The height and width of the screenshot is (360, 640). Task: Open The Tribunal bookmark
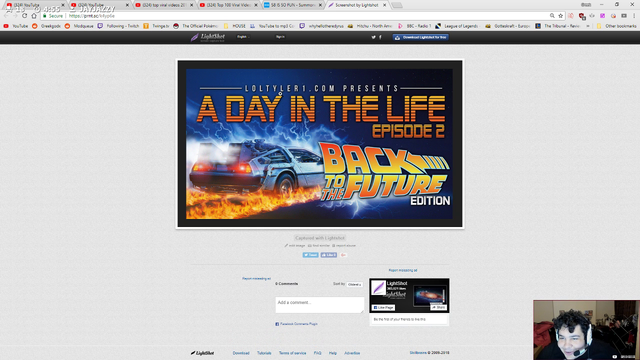(x=558, y=26)
